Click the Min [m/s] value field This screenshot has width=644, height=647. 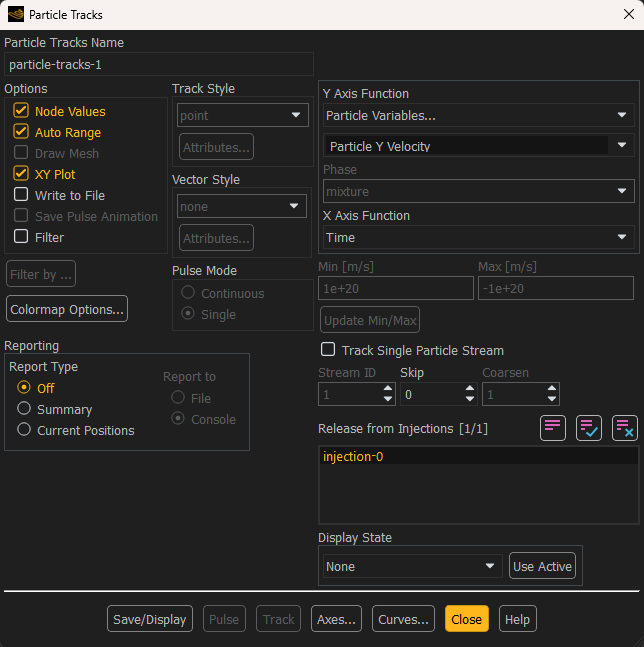(x=396, y=288)
